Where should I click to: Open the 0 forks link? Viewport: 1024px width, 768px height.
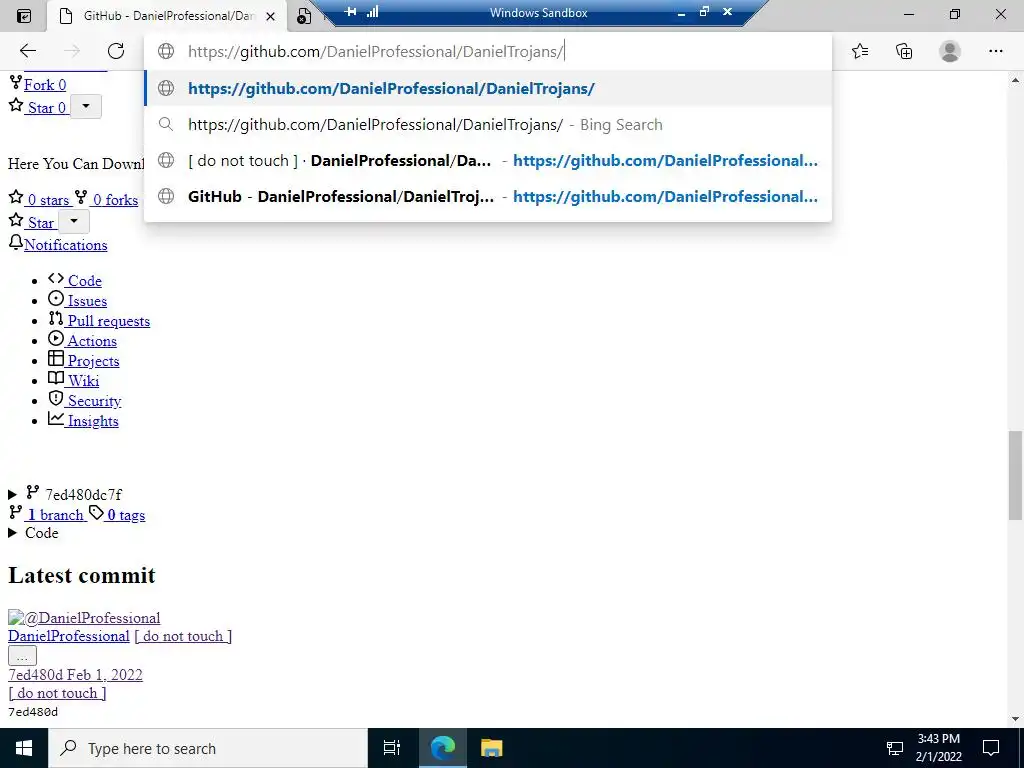point(114,200)
